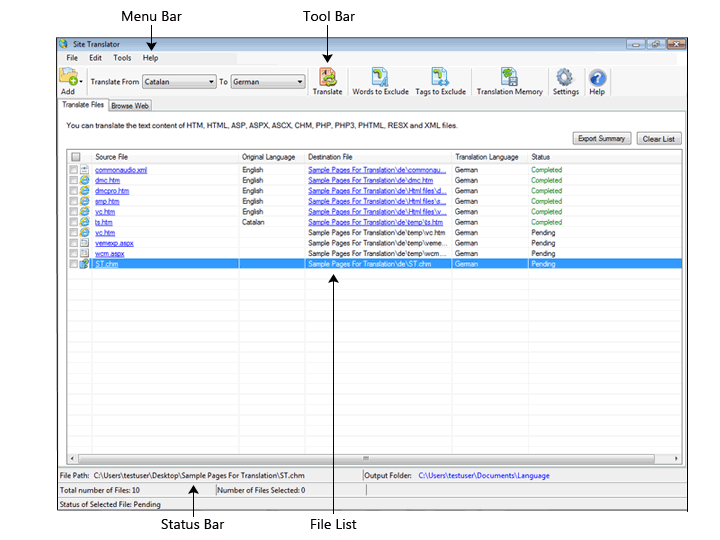Open the Help menu

(x=150, y=58)
